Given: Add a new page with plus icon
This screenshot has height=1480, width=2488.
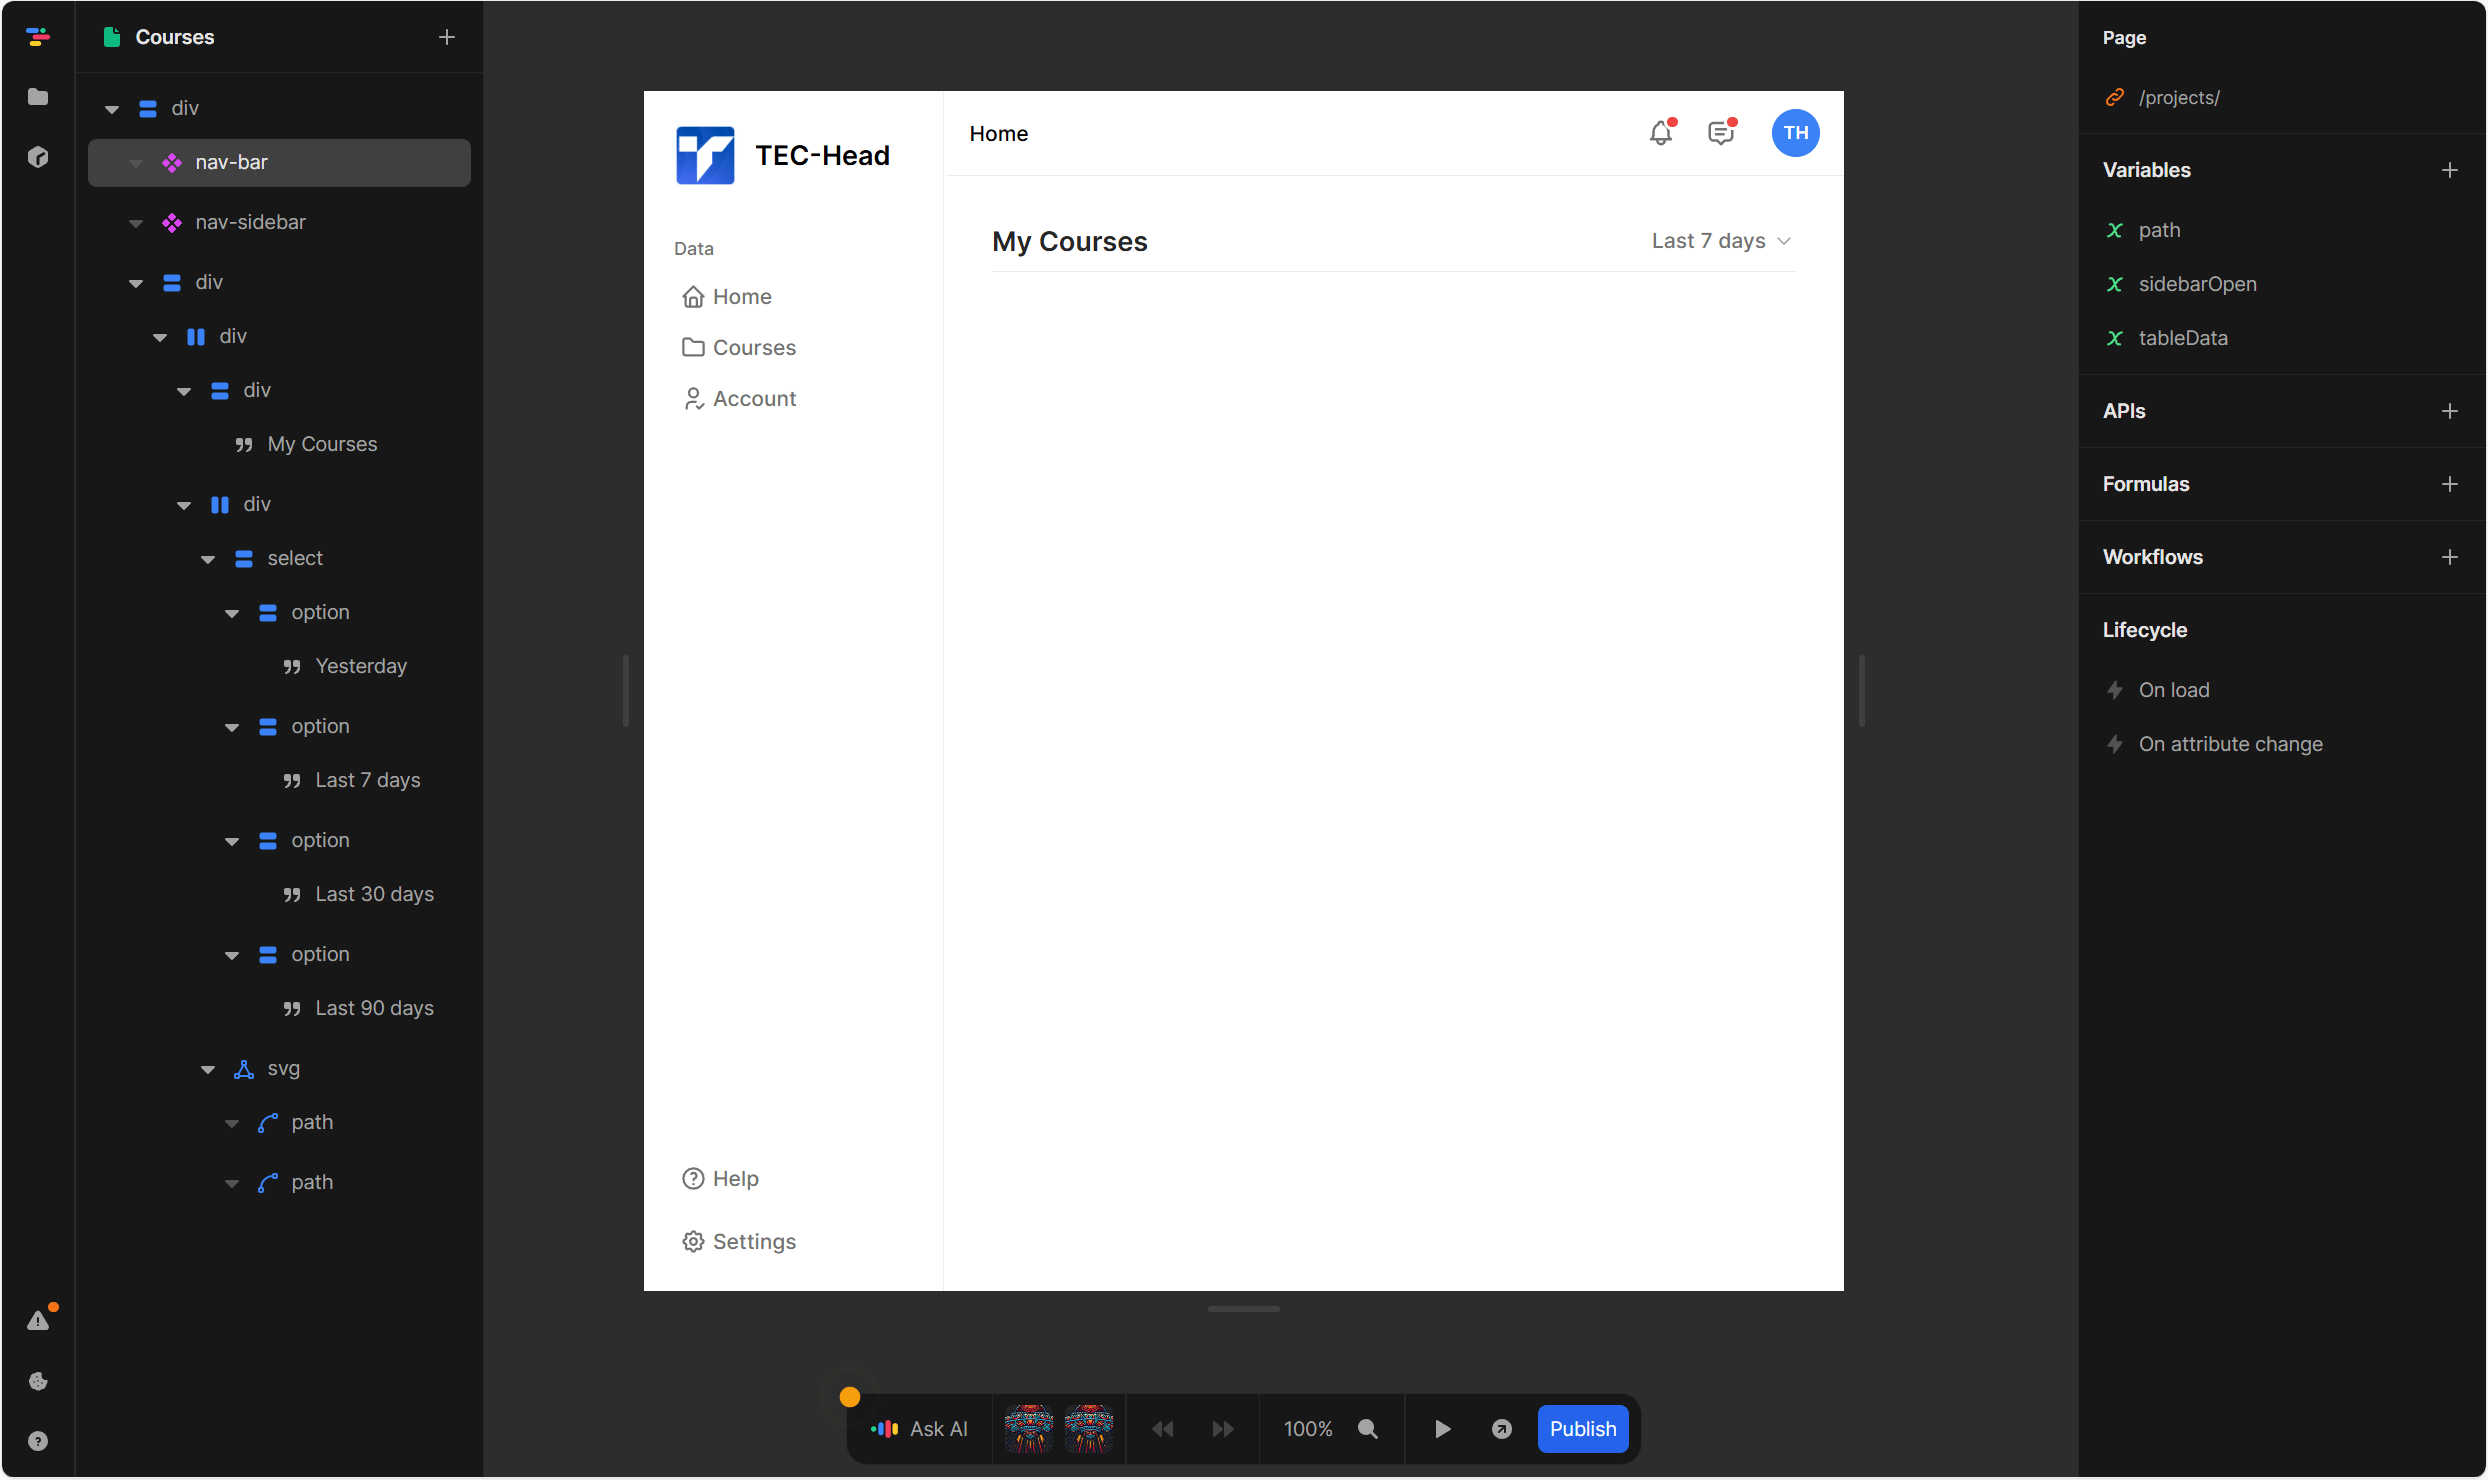Looking at the screenshot, I should [x=447, y=37].
